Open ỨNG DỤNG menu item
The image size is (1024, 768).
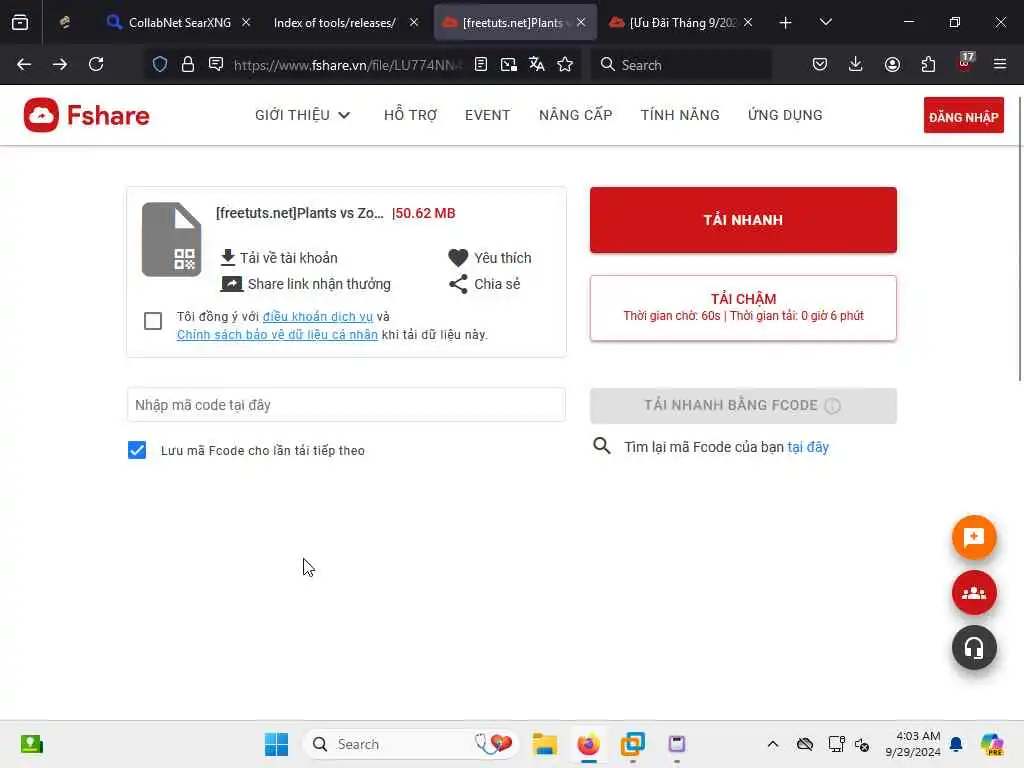[785, 115]
